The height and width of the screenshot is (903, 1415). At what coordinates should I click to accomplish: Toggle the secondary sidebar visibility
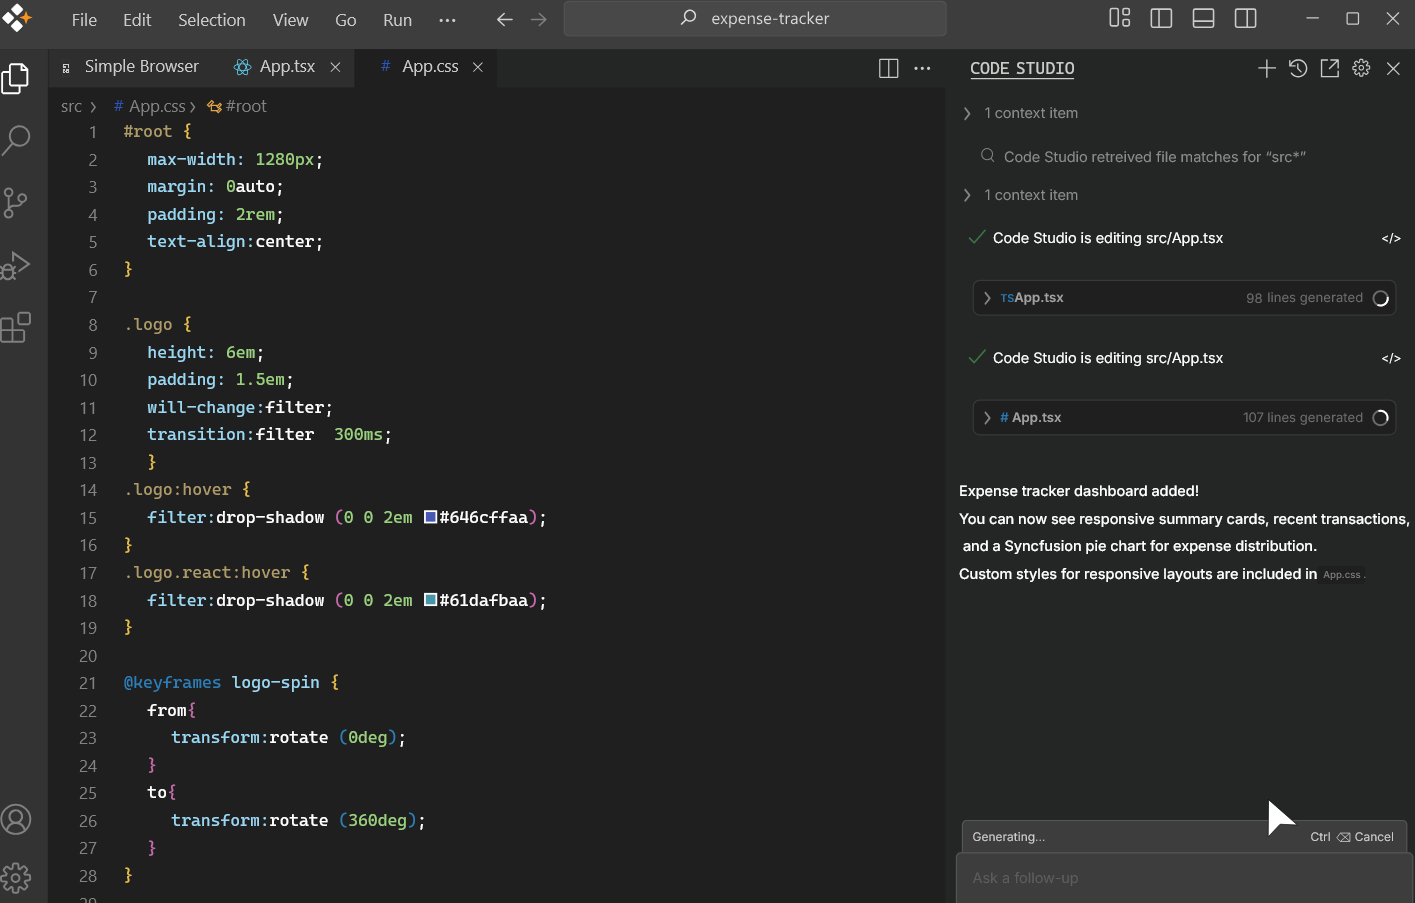tap(1244, 17)
